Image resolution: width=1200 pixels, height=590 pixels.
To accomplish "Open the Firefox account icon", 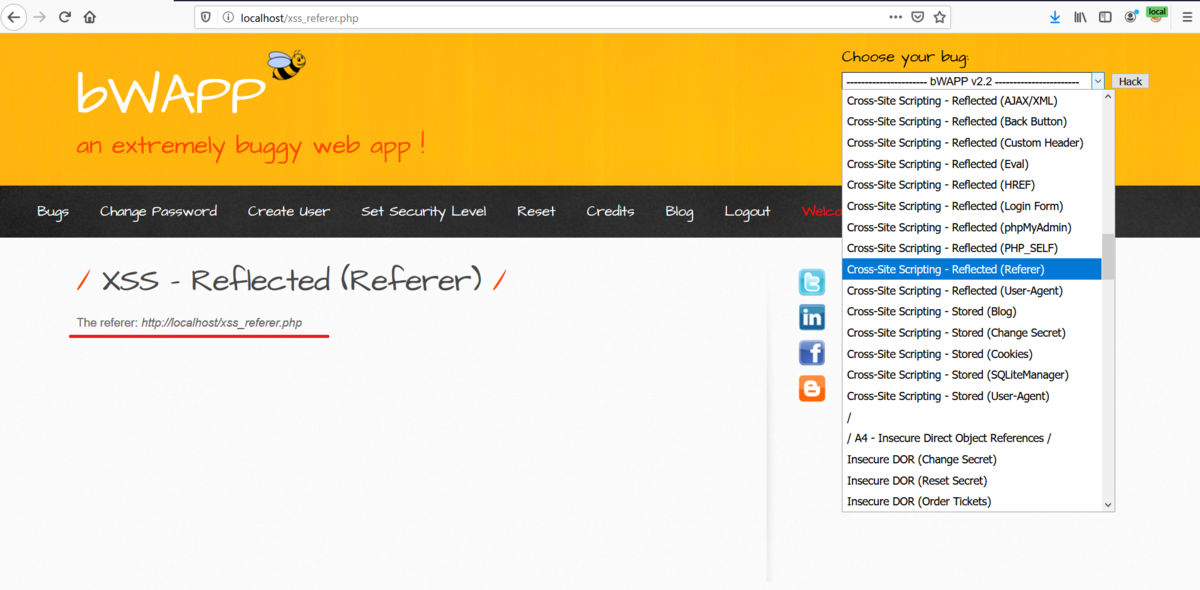I will (1131, 17).
